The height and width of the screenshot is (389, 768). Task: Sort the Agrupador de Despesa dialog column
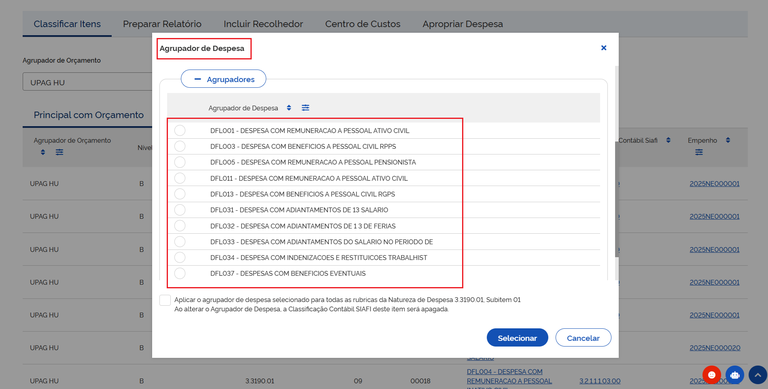coord(289,108)
